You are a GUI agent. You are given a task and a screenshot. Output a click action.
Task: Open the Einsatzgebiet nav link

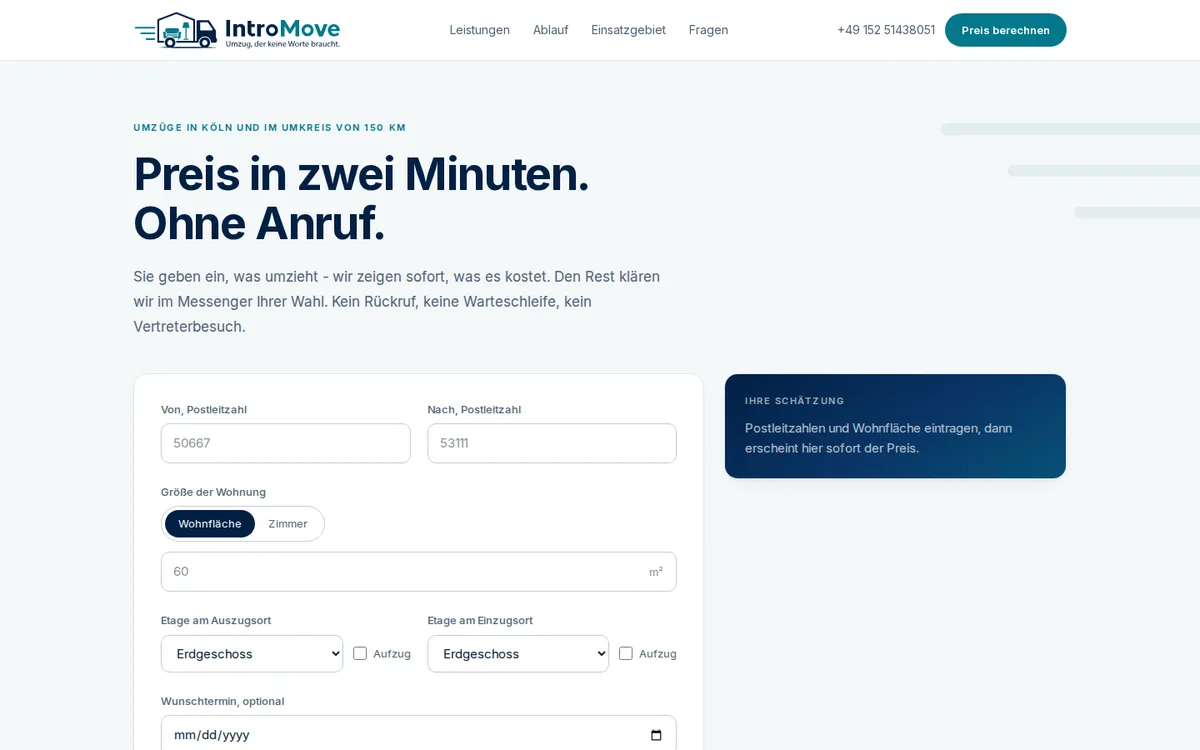pyautogui.click(x=629, y=30)
